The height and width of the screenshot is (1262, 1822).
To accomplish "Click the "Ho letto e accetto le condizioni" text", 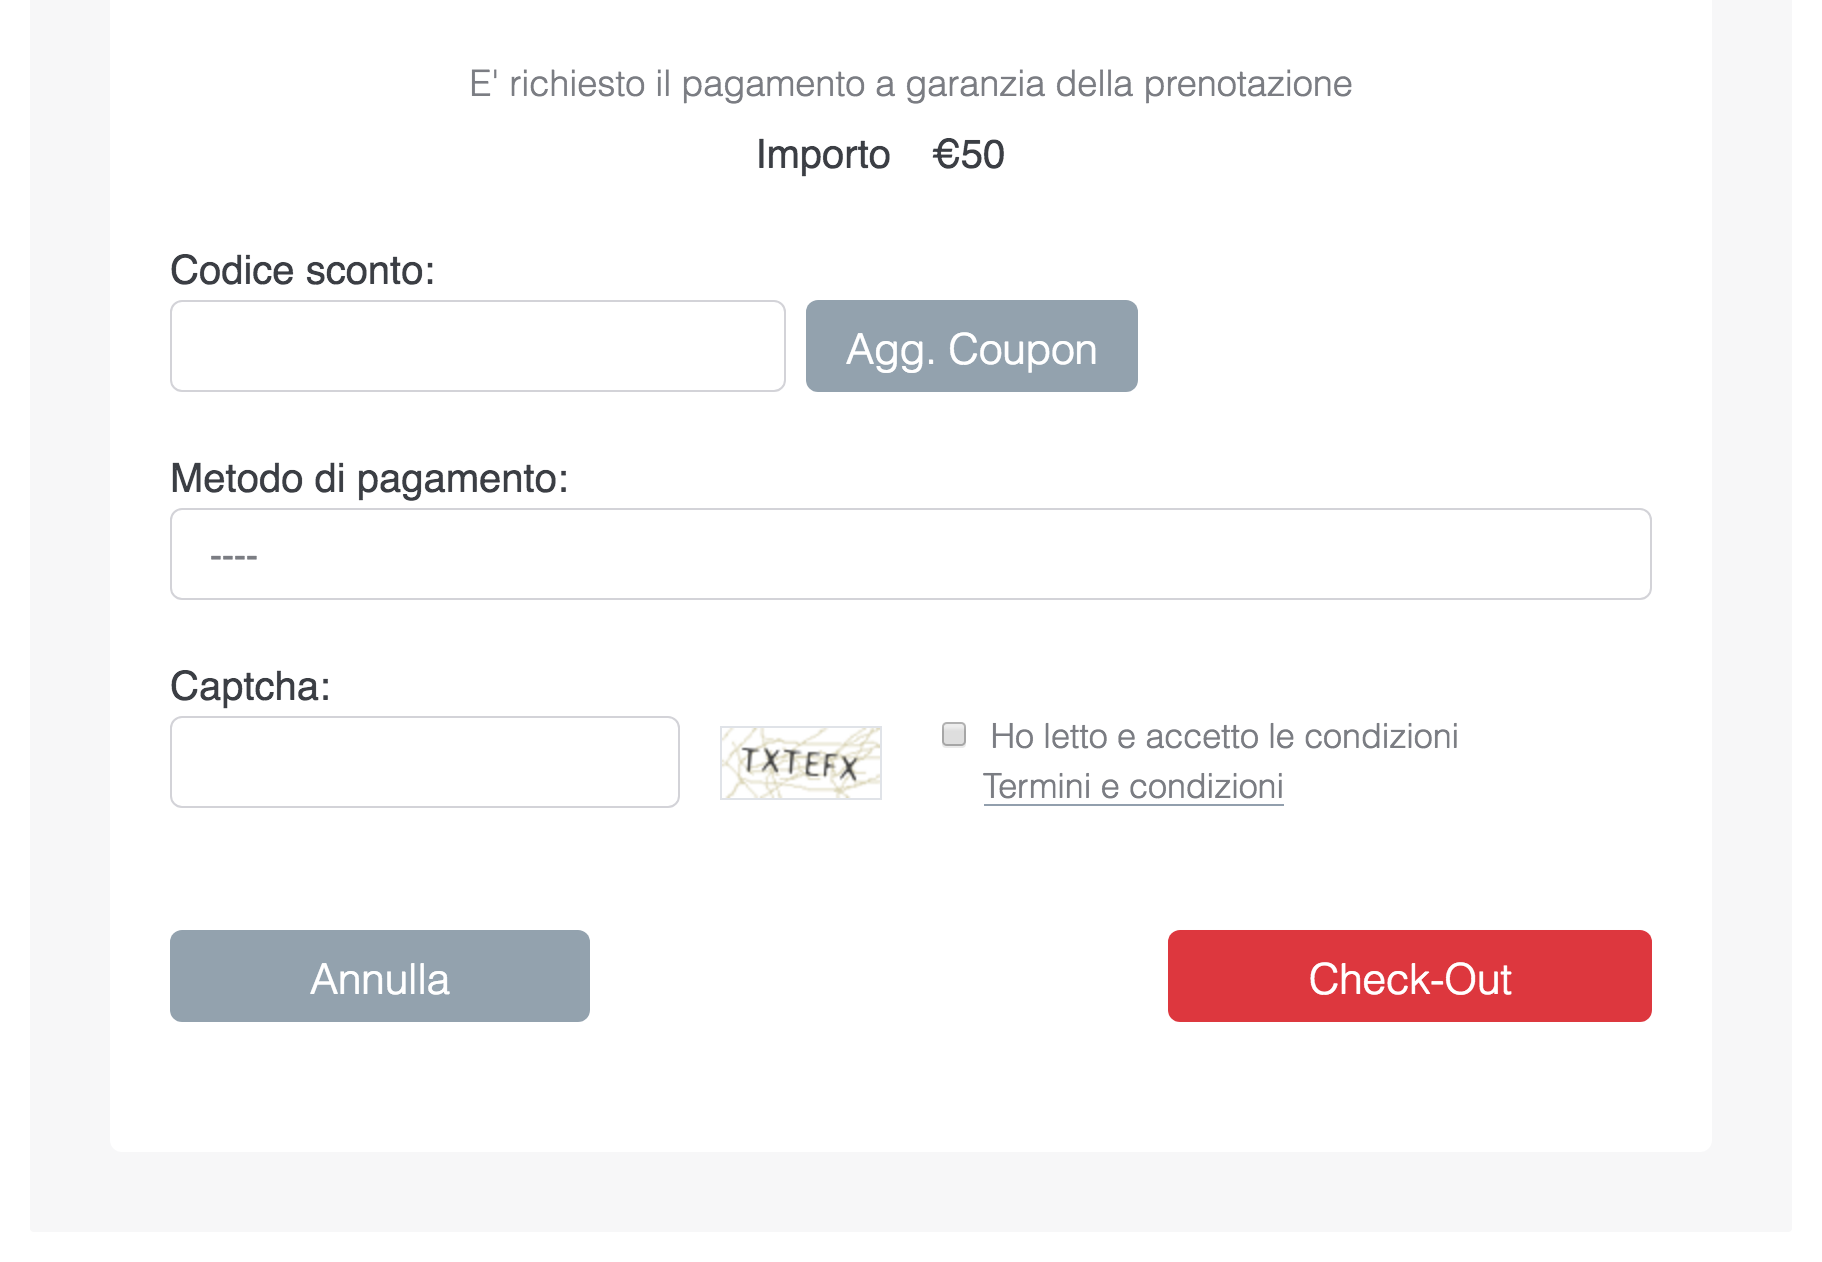I will [x=1224, y=736].
